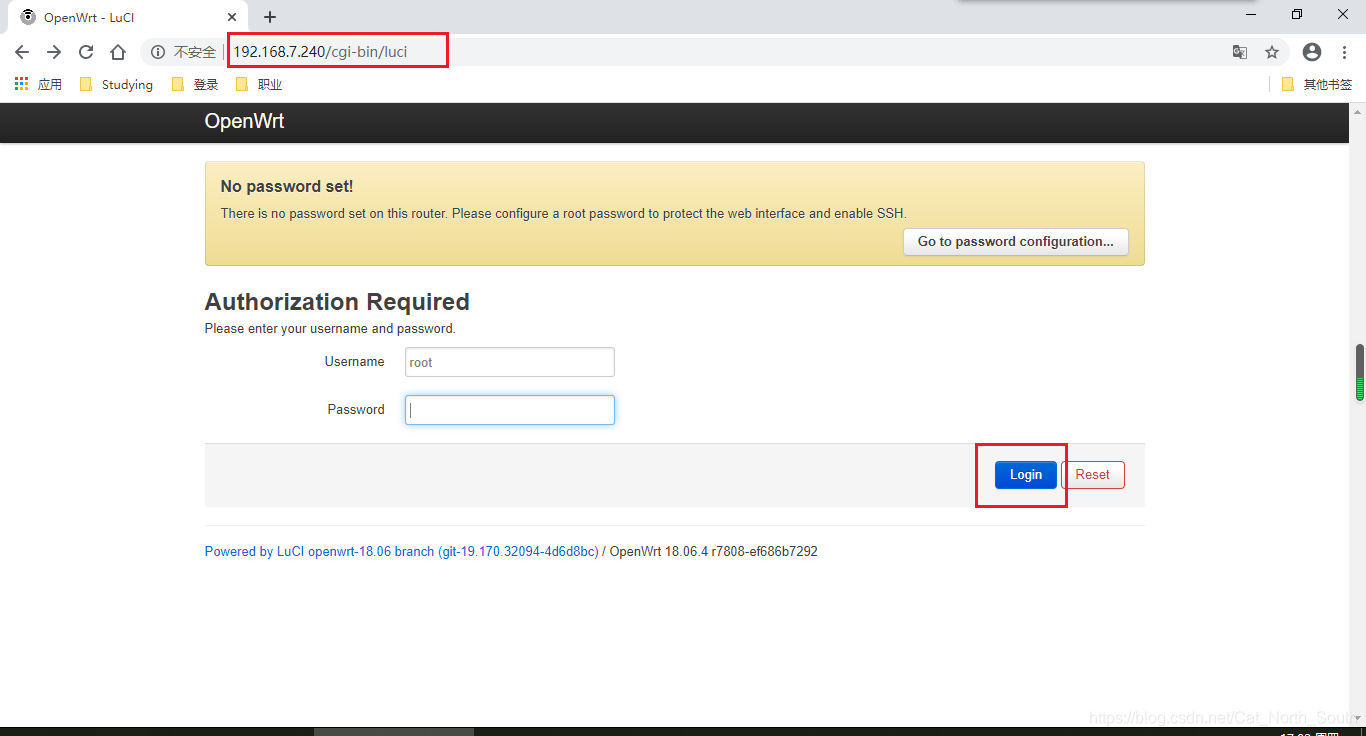Open Chrome three-dot menu
Viewport: 1366px width, 736px height.
click(x=1344, y=52)
